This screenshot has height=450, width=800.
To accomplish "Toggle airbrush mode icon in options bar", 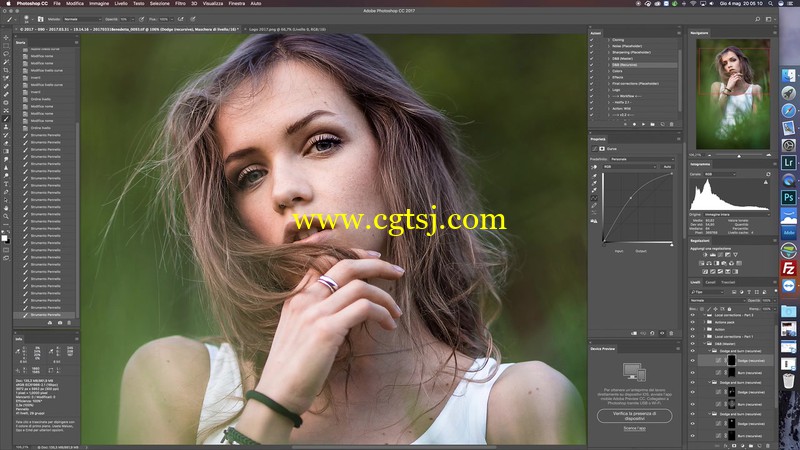I will tap(181, 19).
